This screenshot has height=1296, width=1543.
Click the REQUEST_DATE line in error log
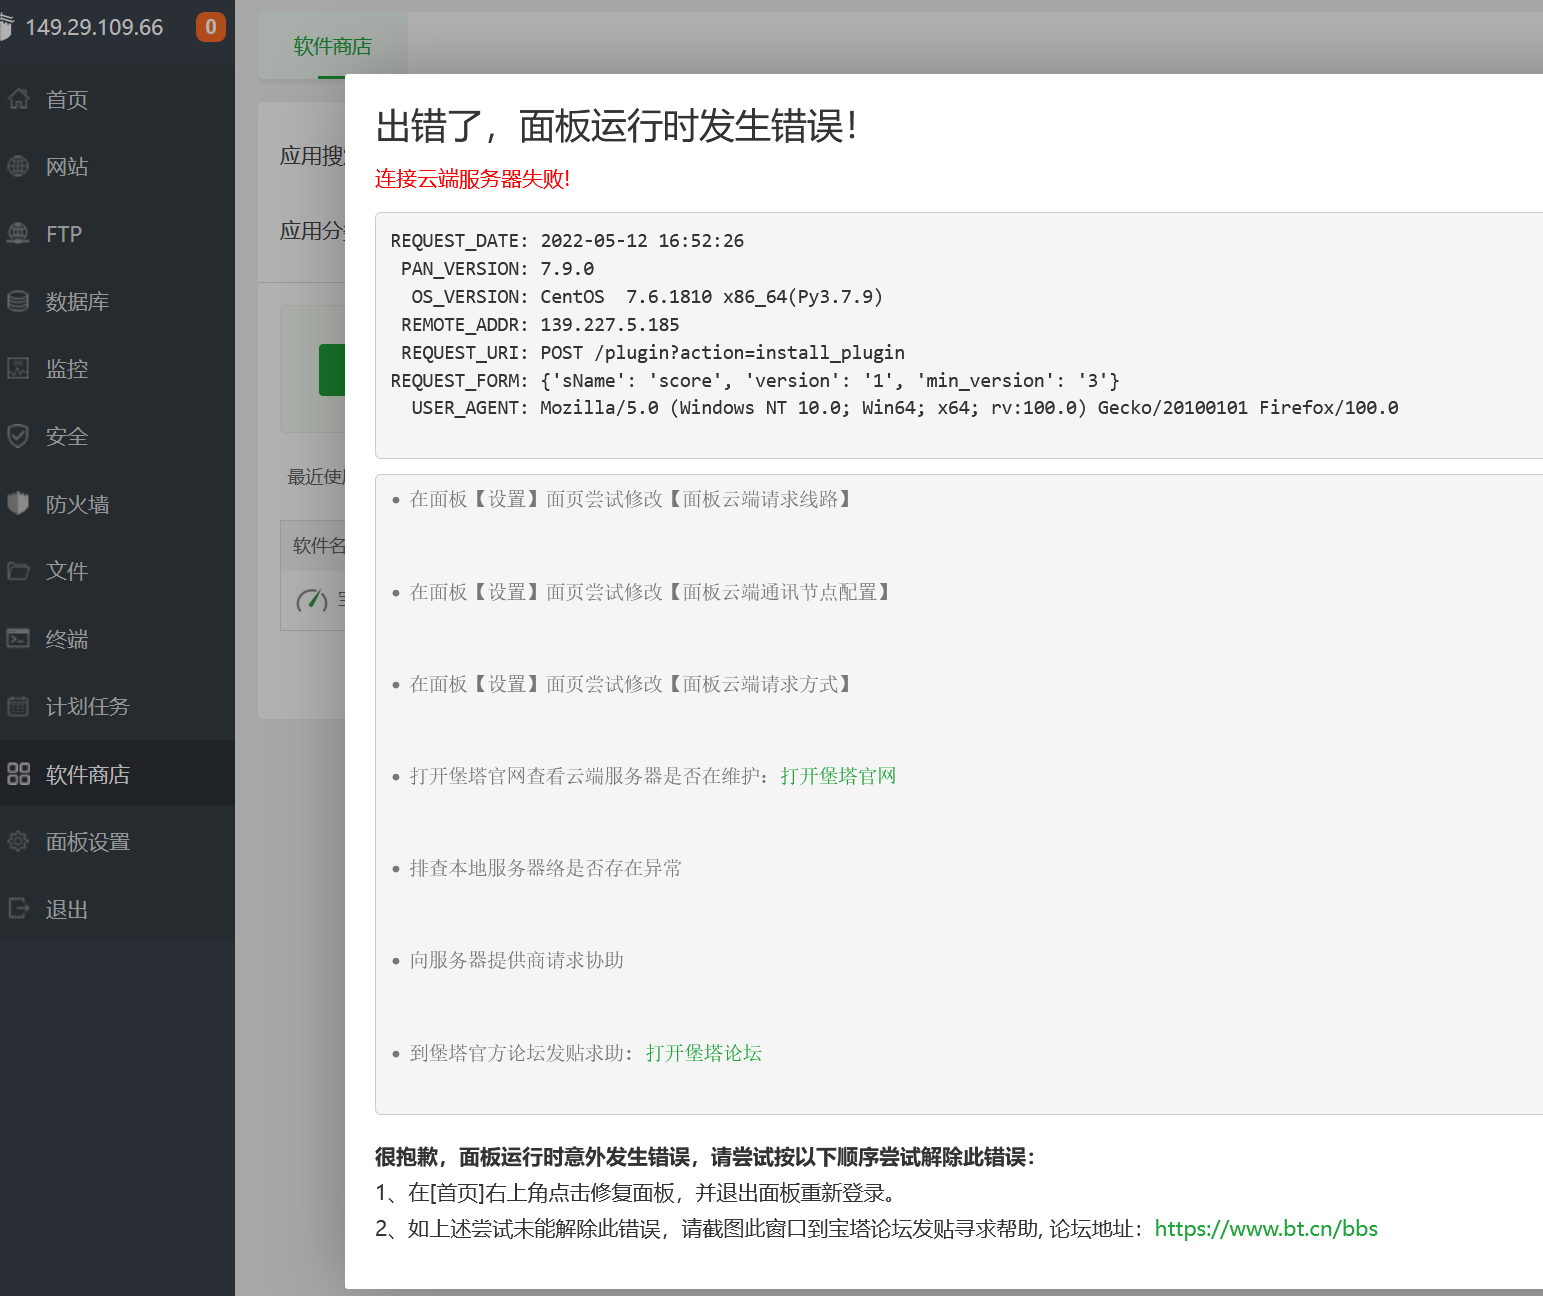point(567,241)
